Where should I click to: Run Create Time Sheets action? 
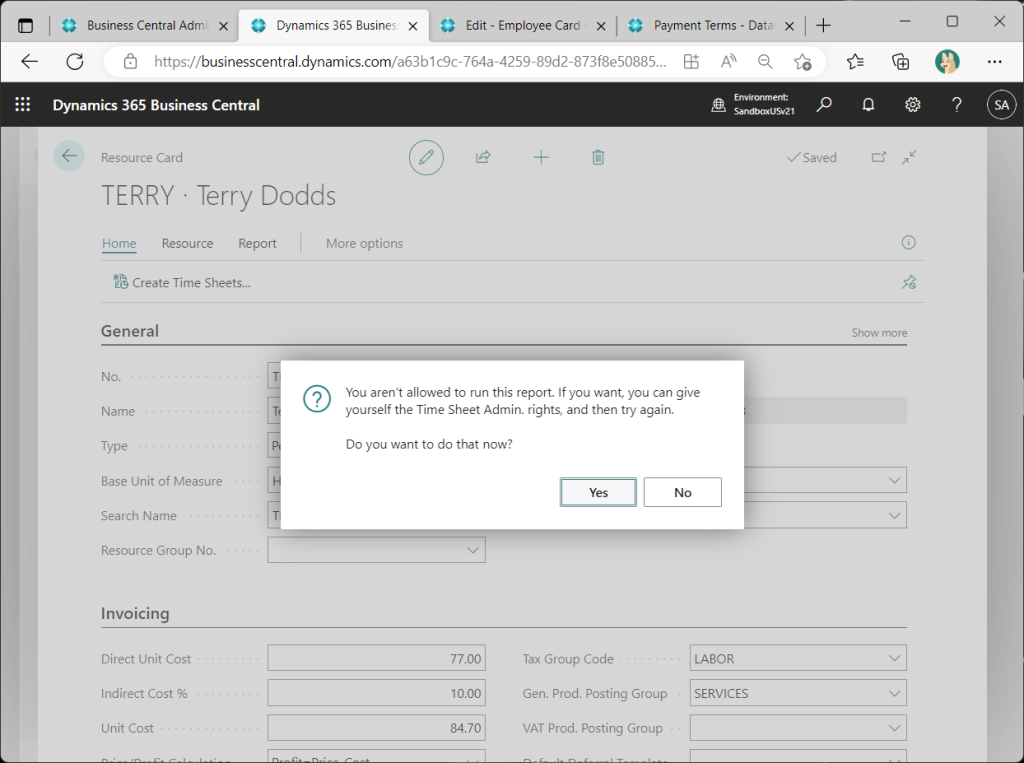click(182, 282)
